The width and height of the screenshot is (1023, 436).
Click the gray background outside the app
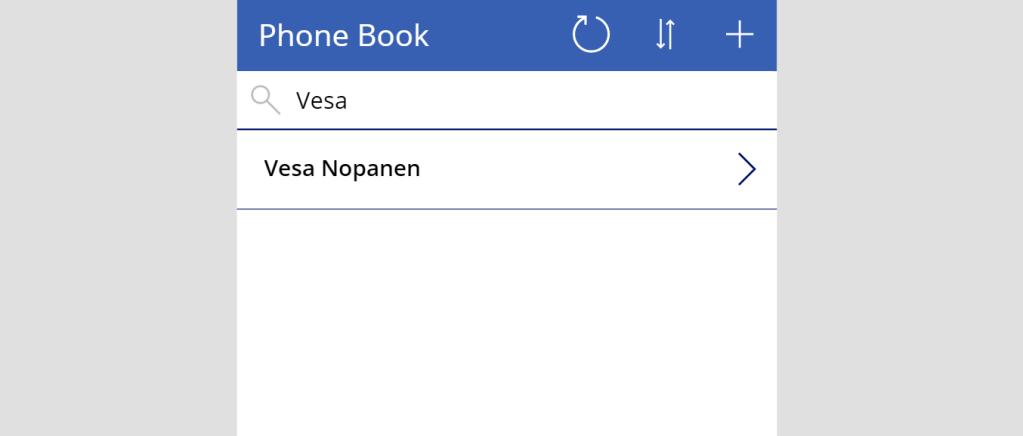pyautogui.click(x=118, y=218)
